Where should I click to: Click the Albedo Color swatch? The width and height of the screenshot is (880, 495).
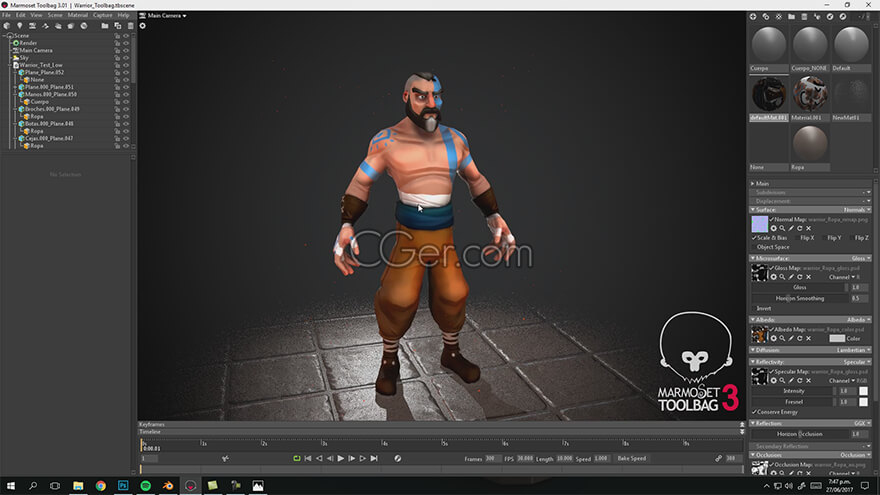click(837, 338)
